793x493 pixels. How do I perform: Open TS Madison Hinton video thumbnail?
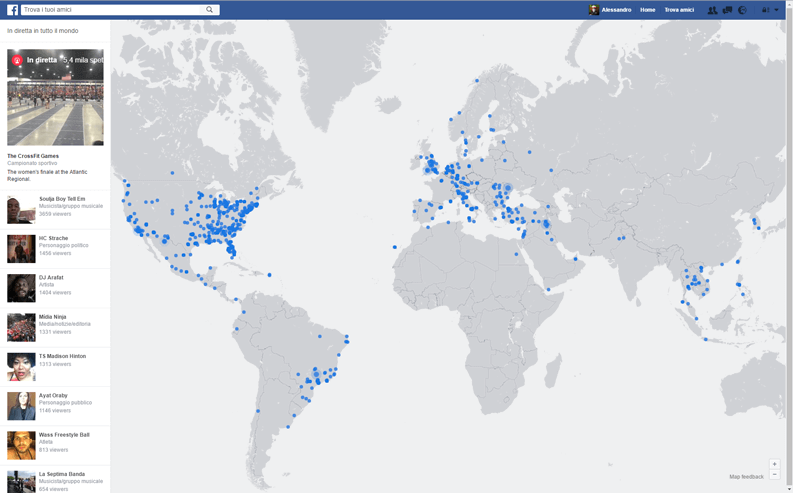coord(21,367)
